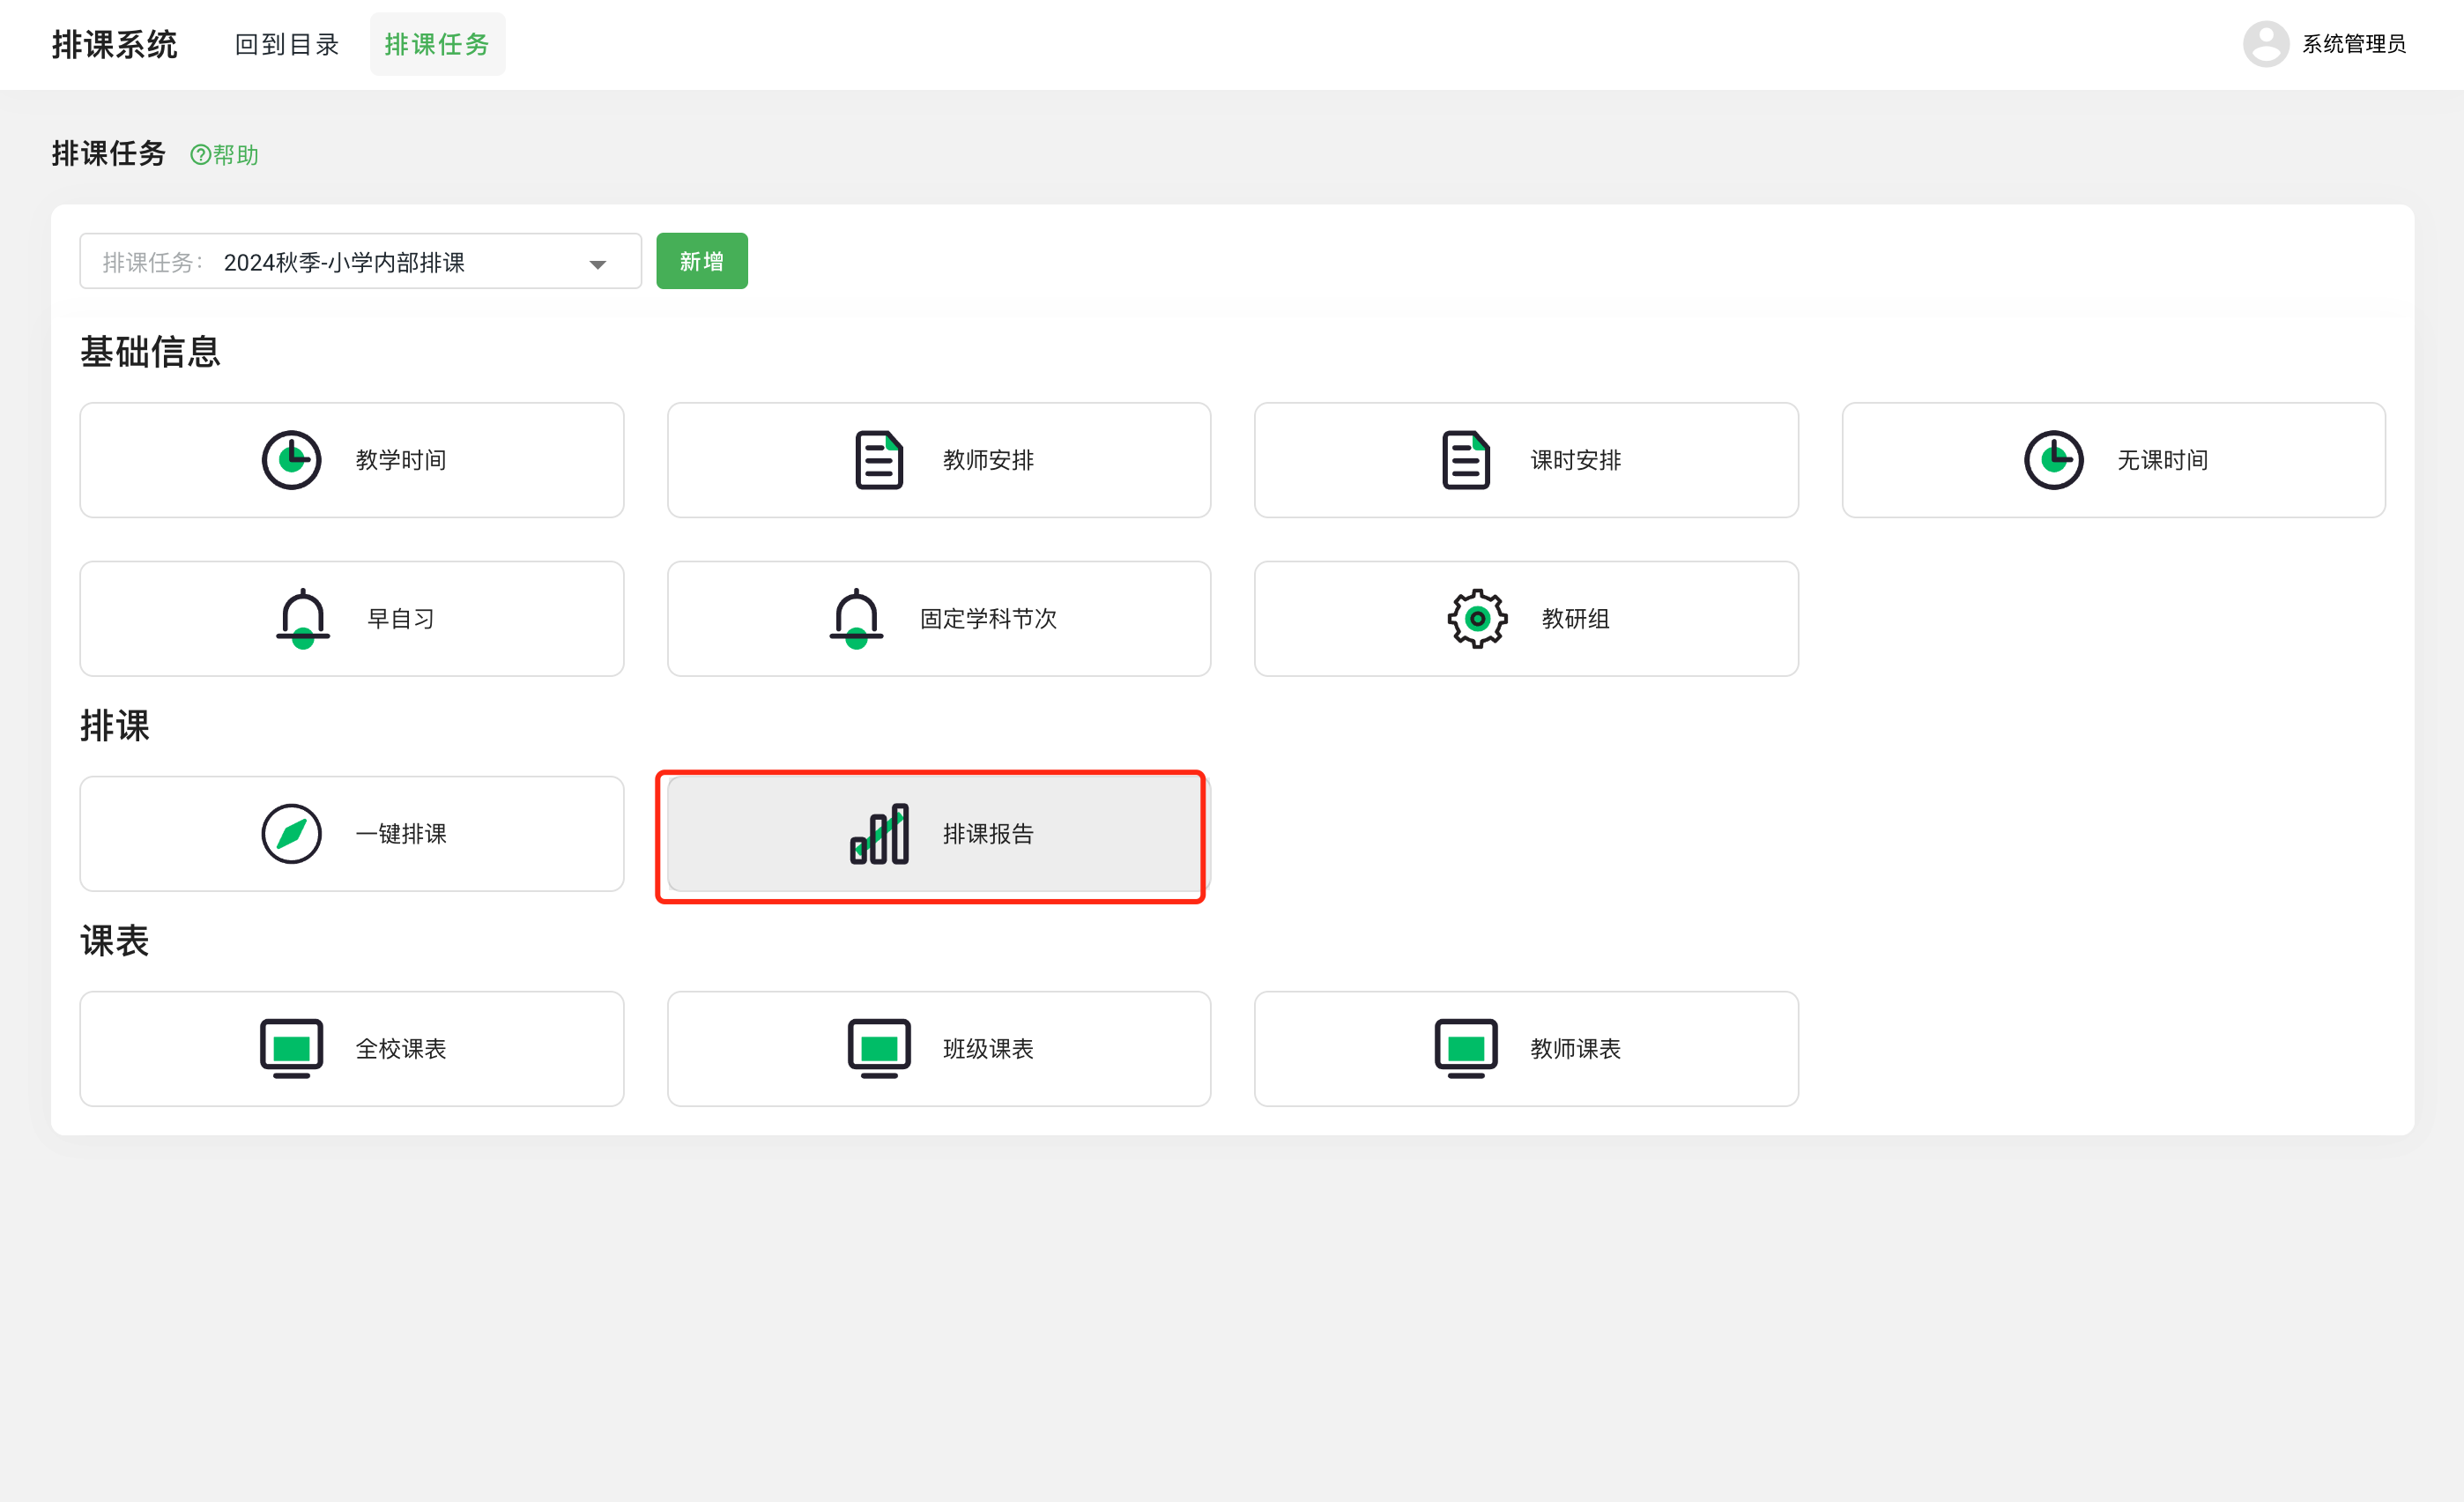Open 教师安排 document icon

pos(878,460)
